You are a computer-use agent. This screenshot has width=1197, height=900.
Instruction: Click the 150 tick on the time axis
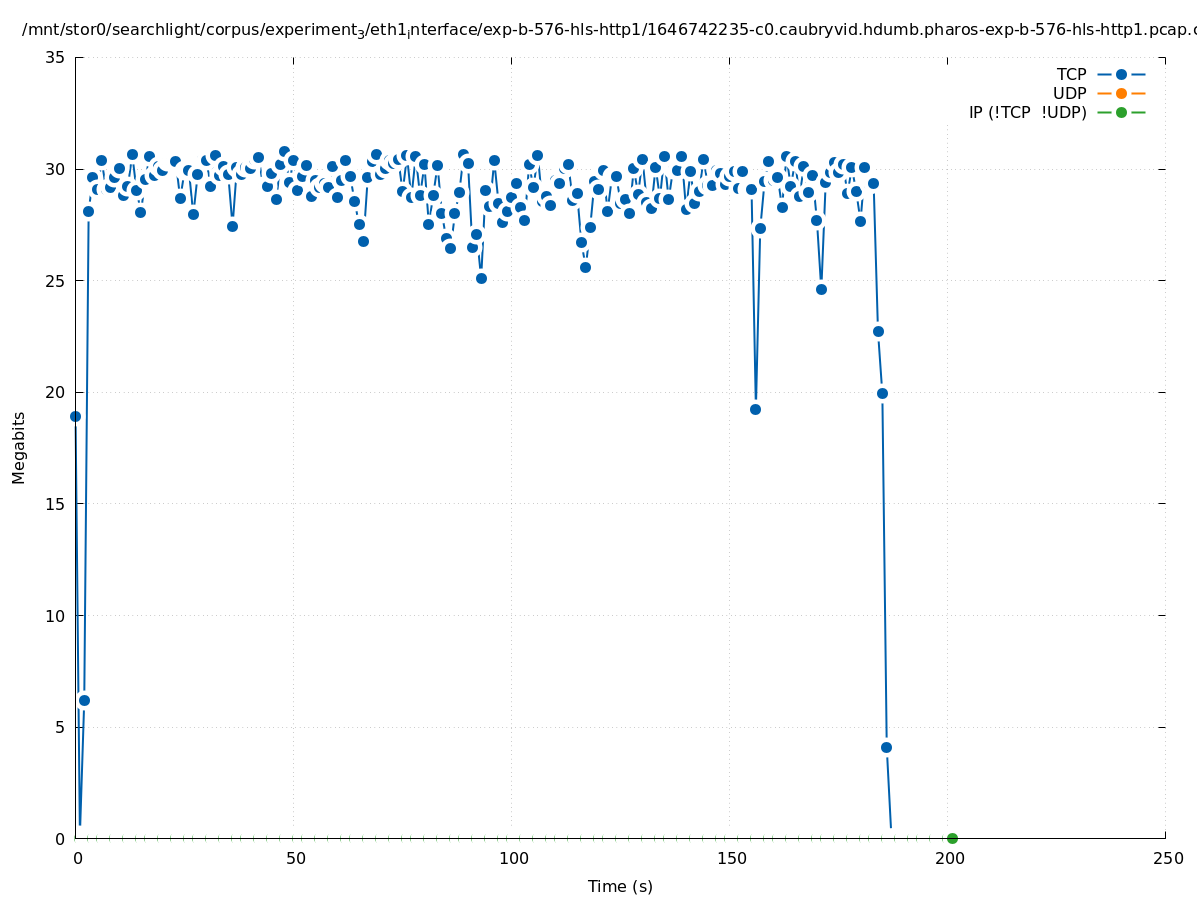pyautogui.click(x=730, y=858)
